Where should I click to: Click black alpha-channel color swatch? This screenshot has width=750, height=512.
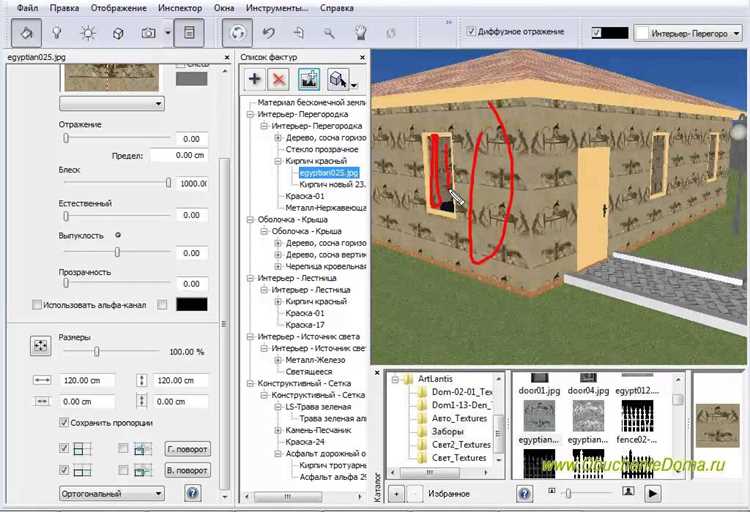(191, 304)
